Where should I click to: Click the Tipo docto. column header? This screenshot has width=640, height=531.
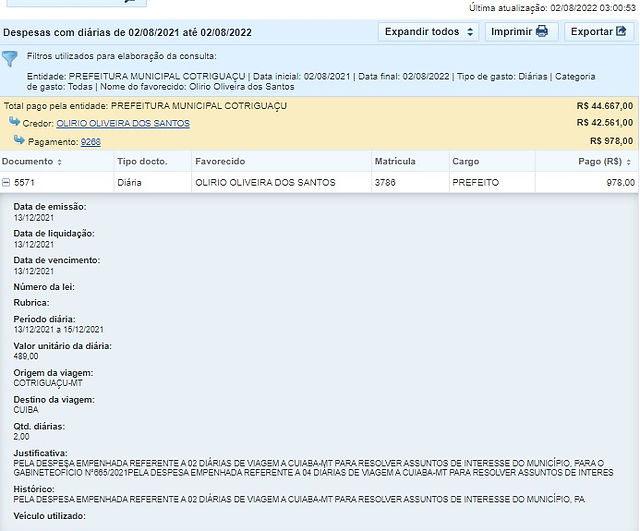[142, 161]
